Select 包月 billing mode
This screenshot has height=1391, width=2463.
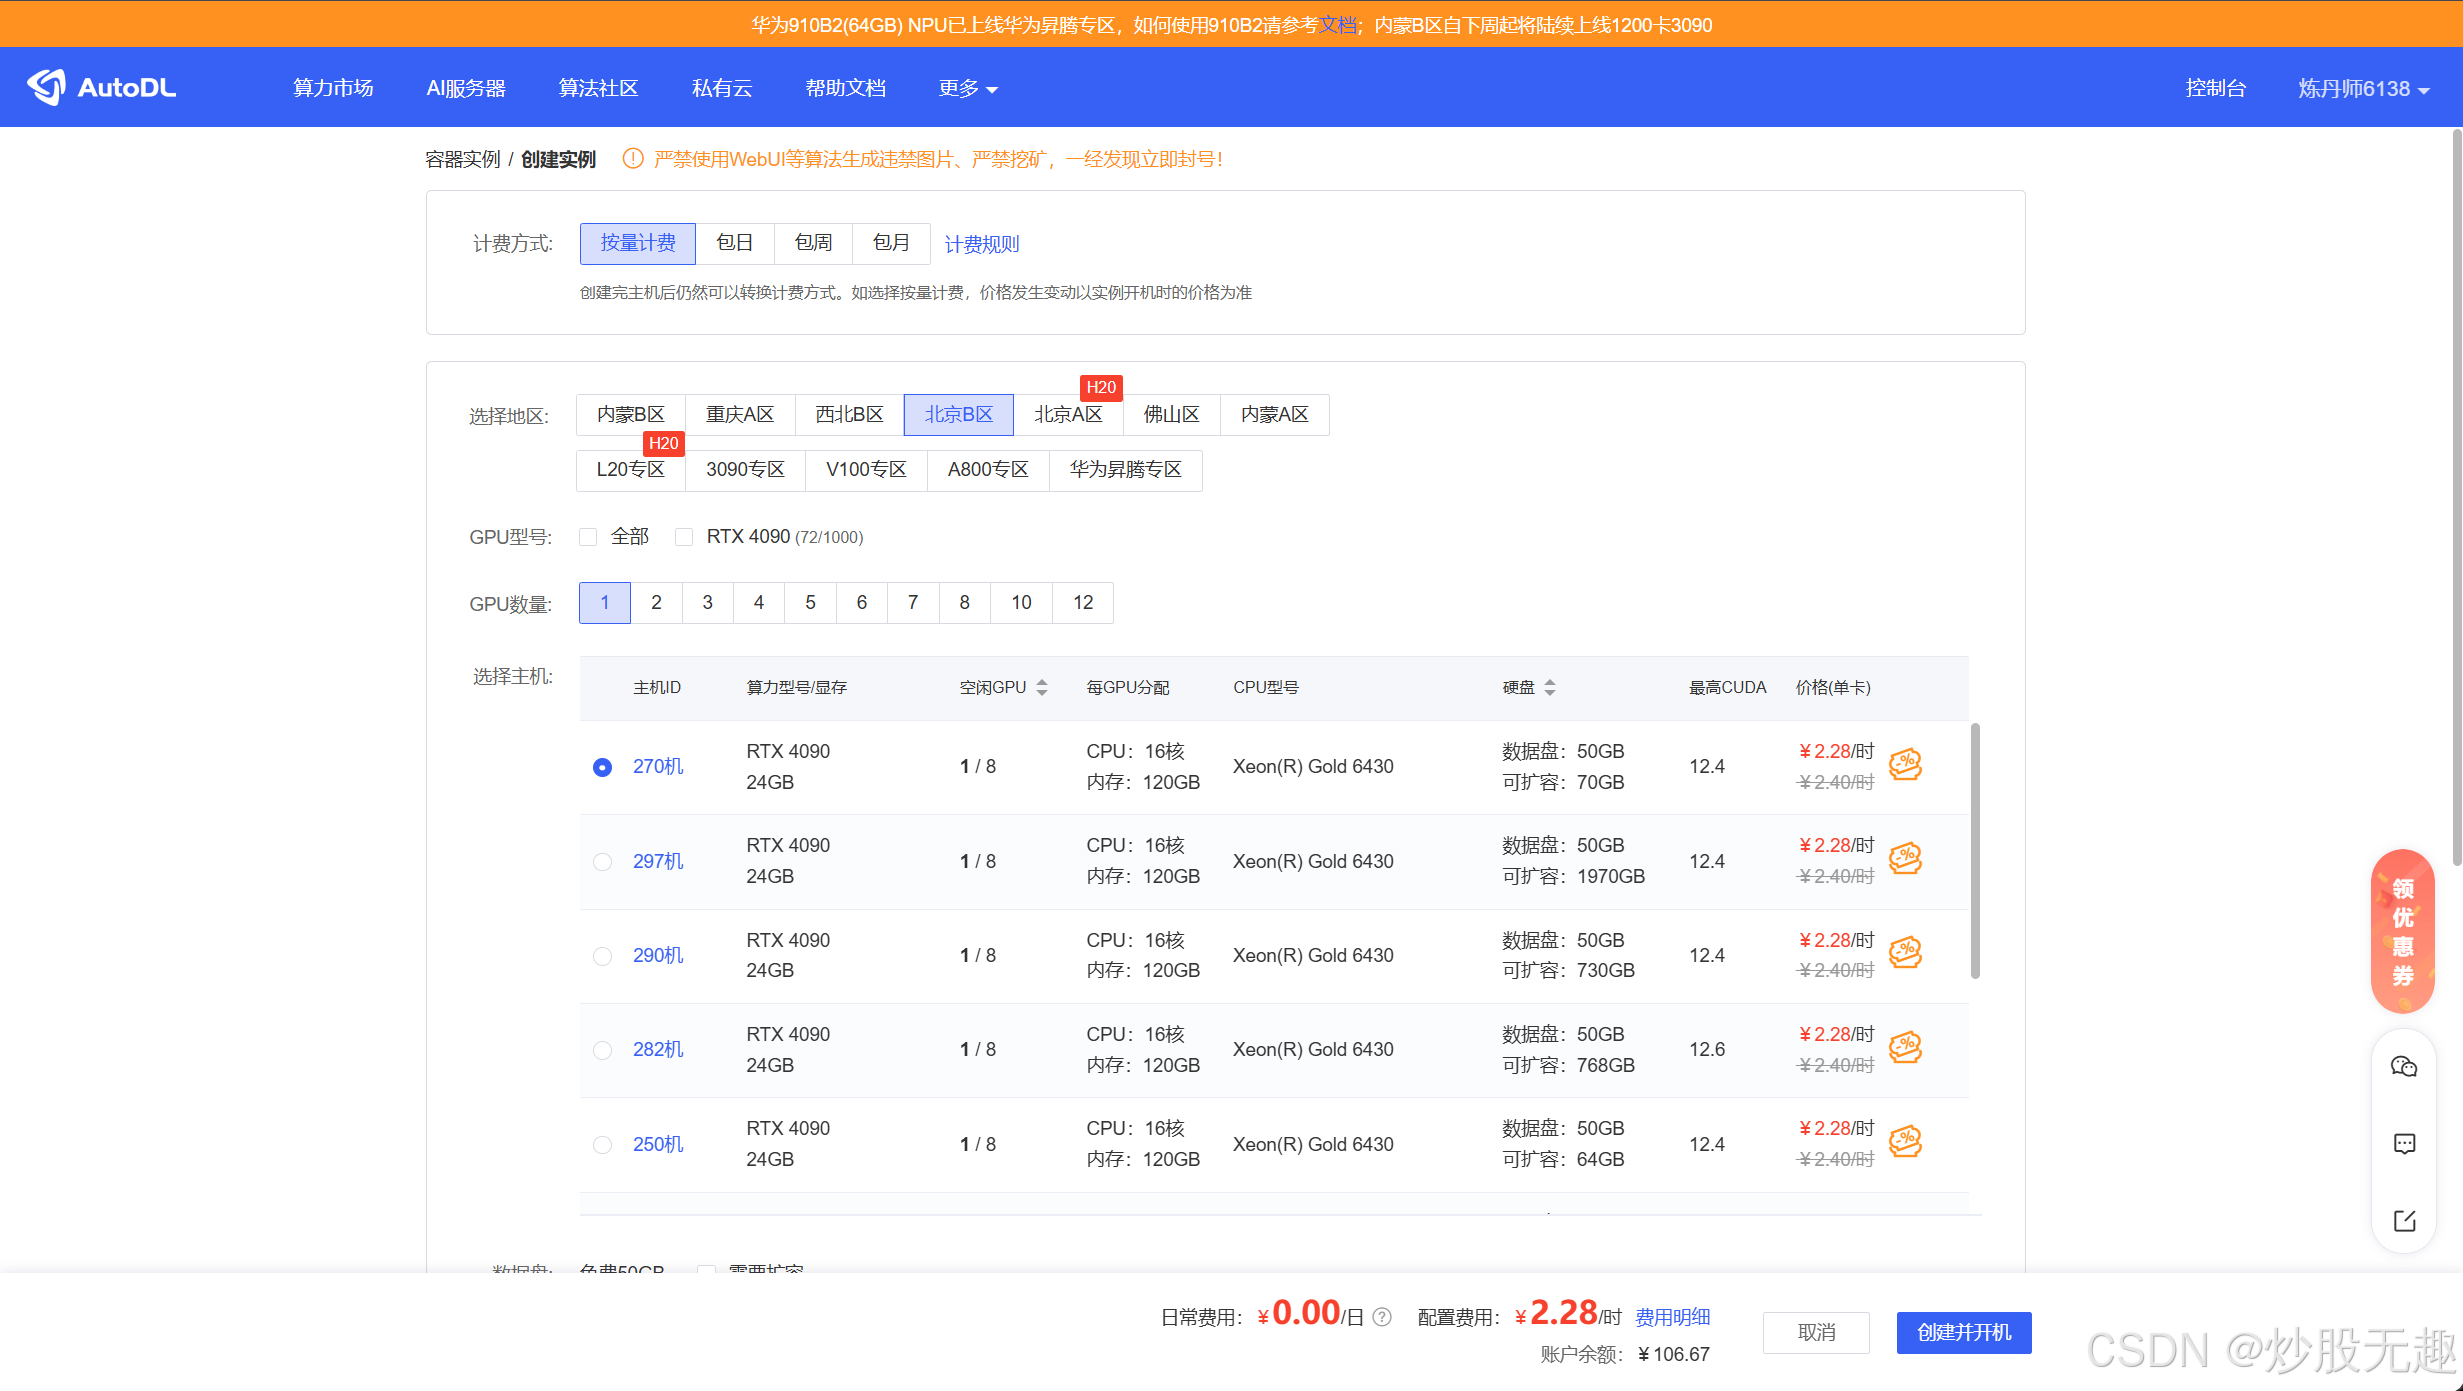tap(891, 243)
